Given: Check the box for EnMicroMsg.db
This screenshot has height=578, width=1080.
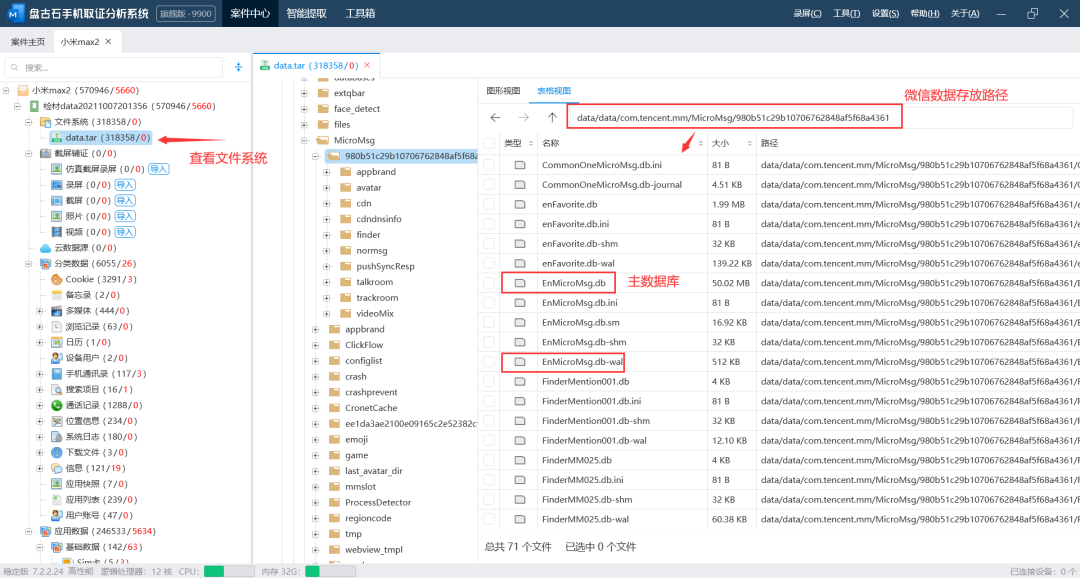Looking at the screenshot, I should (x=488, y=283).
